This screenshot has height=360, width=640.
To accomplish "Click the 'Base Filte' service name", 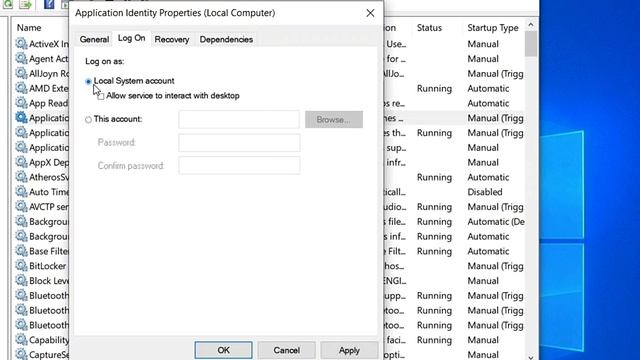I will point(49,251).
